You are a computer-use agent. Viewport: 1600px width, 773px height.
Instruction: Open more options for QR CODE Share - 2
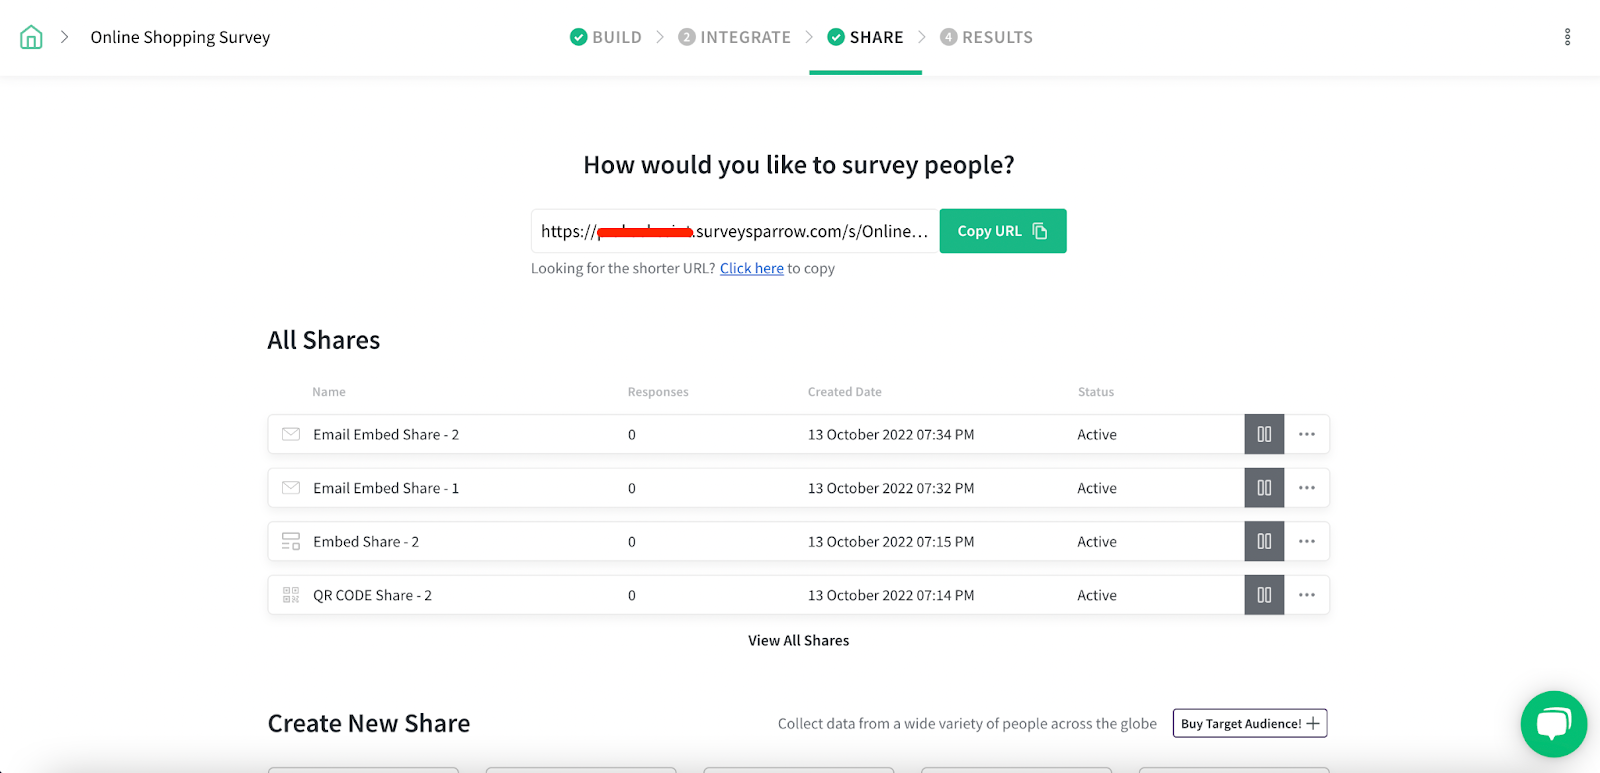click(1307, 595)
